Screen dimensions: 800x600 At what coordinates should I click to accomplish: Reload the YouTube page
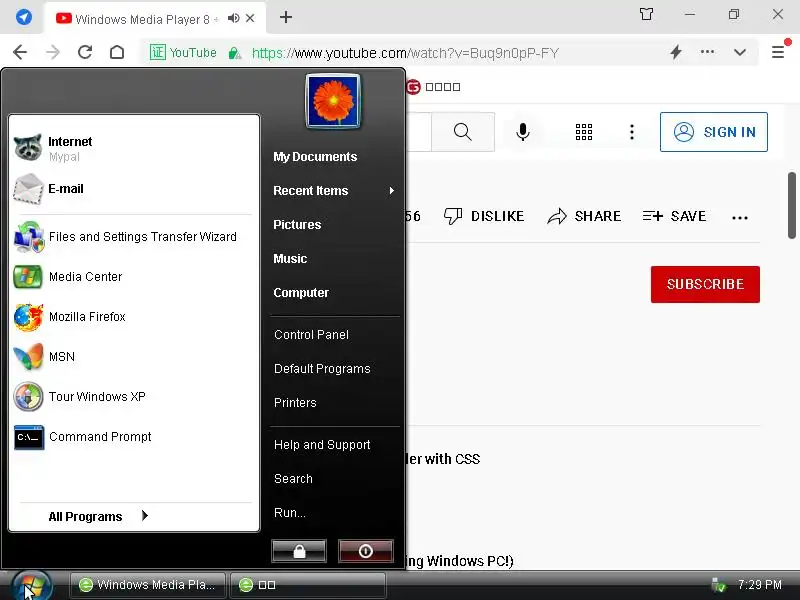[x=85, y=52]
